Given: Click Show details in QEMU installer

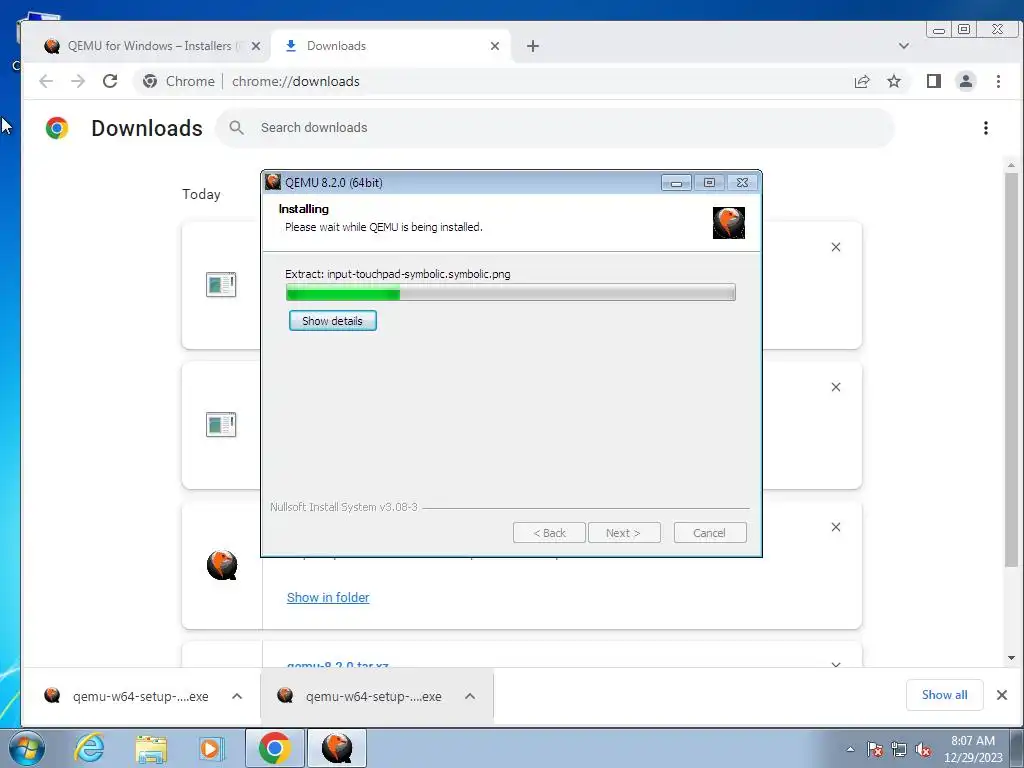Looking at the screenshot, I should pyautogui.click(x=332, y=321).
